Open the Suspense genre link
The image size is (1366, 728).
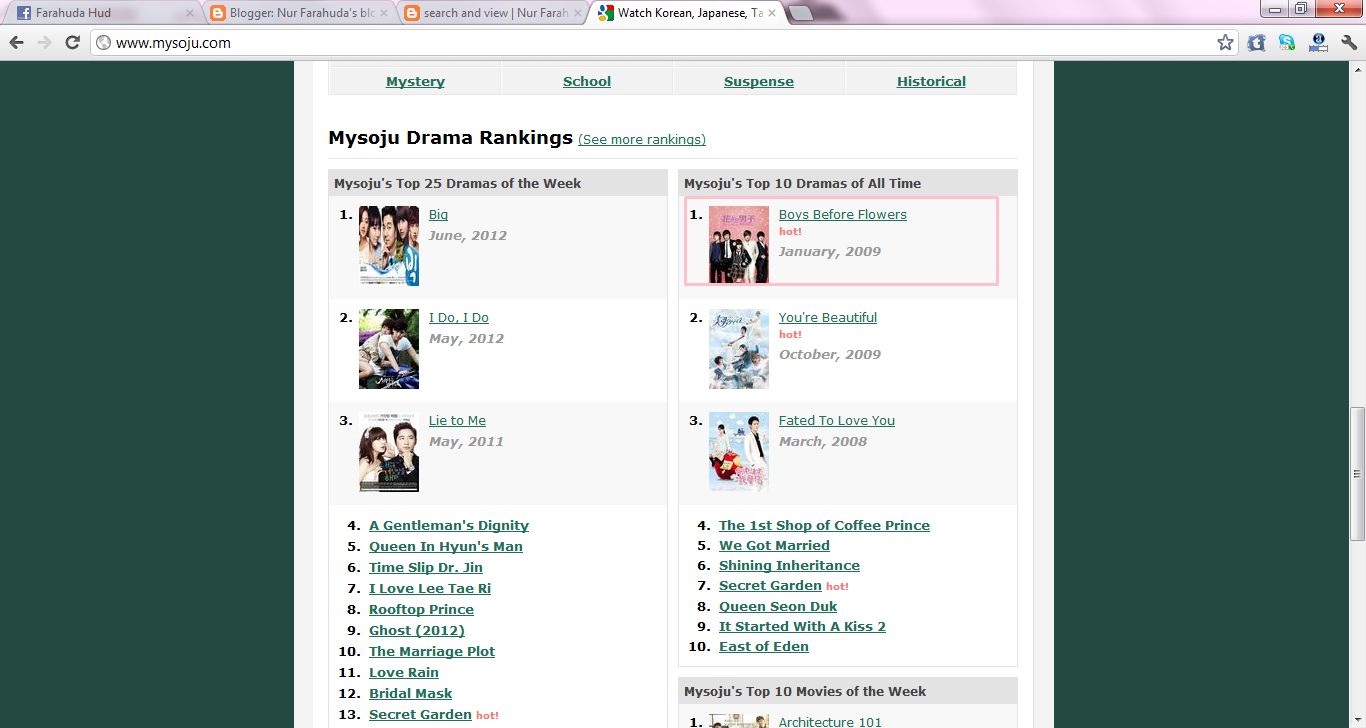[x=759, y=82]
